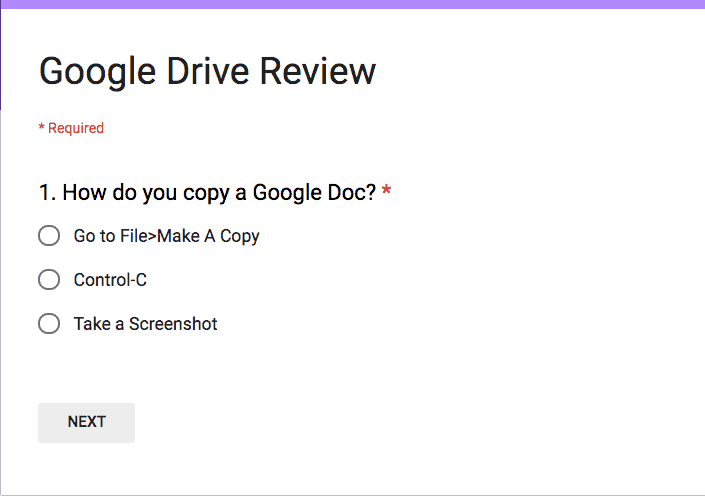Click the word 'Drive' in the title

click(208, 71)
